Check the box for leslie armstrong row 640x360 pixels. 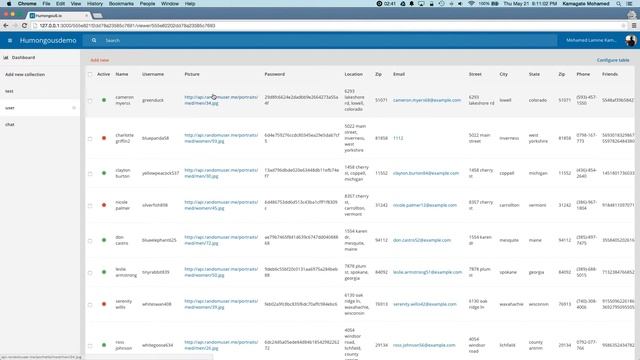[x=90, y=272]
